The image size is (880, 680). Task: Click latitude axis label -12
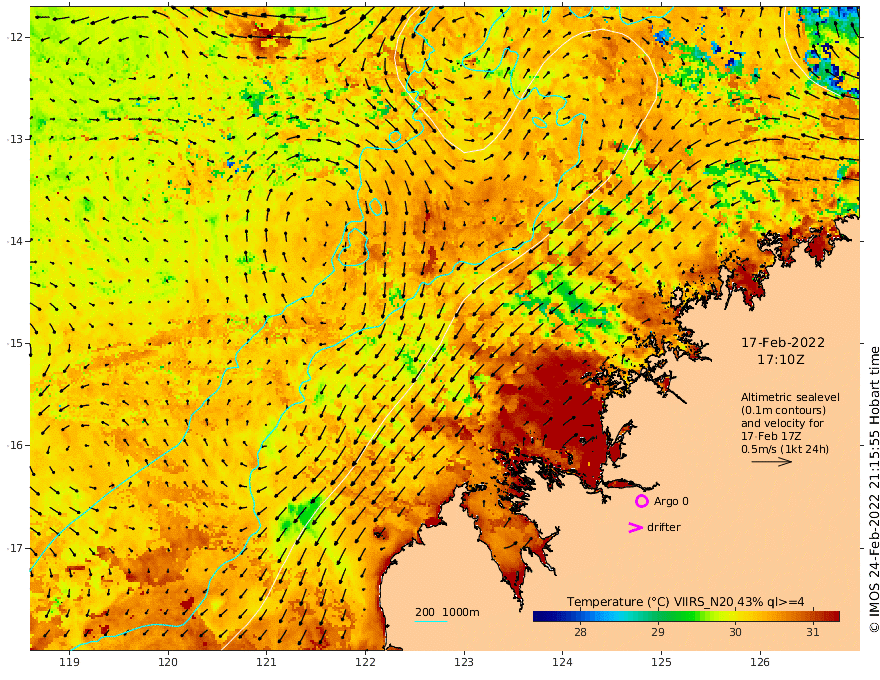15,37
